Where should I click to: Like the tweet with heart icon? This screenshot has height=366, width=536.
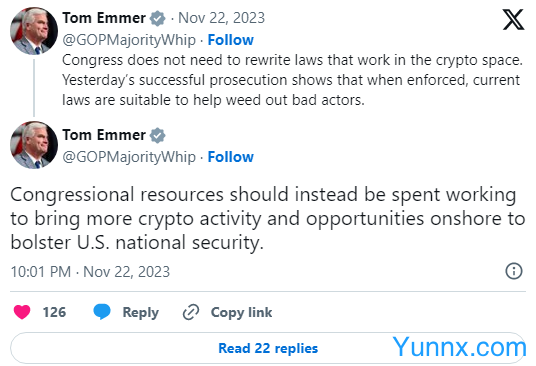tap(22, 312)
